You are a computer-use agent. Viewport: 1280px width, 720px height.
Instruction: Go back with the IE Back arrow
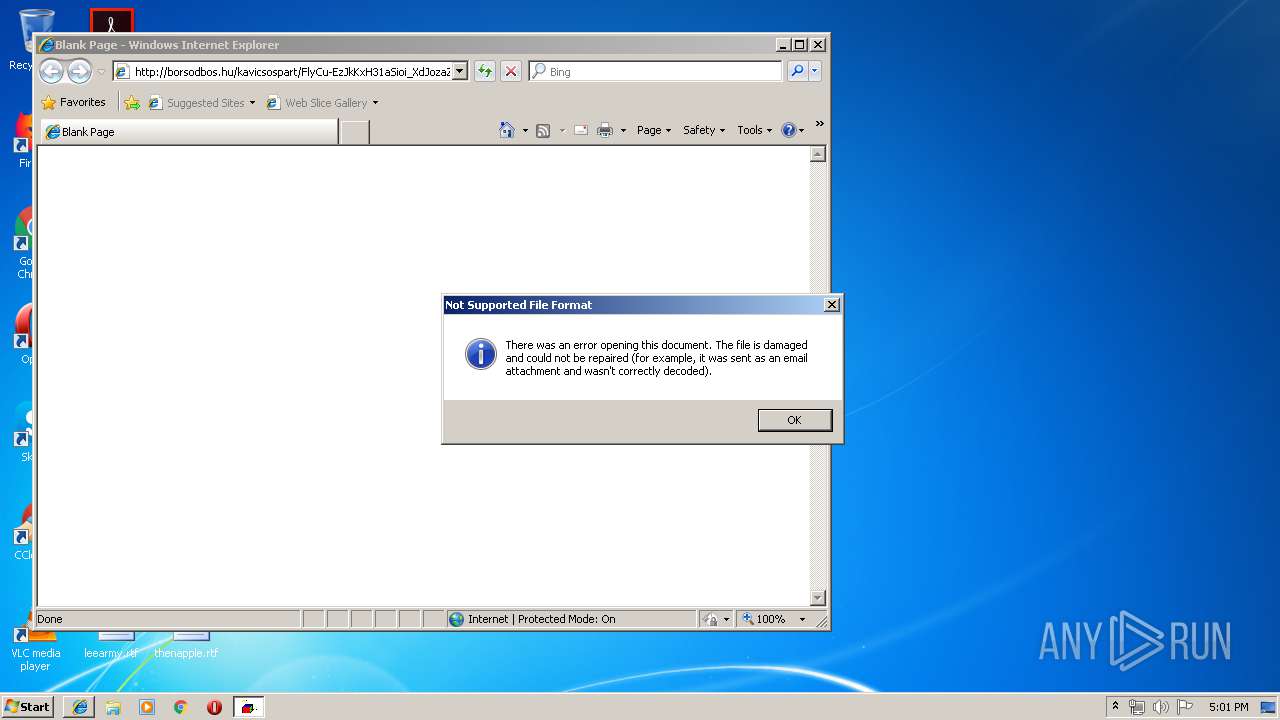[51, 71]
